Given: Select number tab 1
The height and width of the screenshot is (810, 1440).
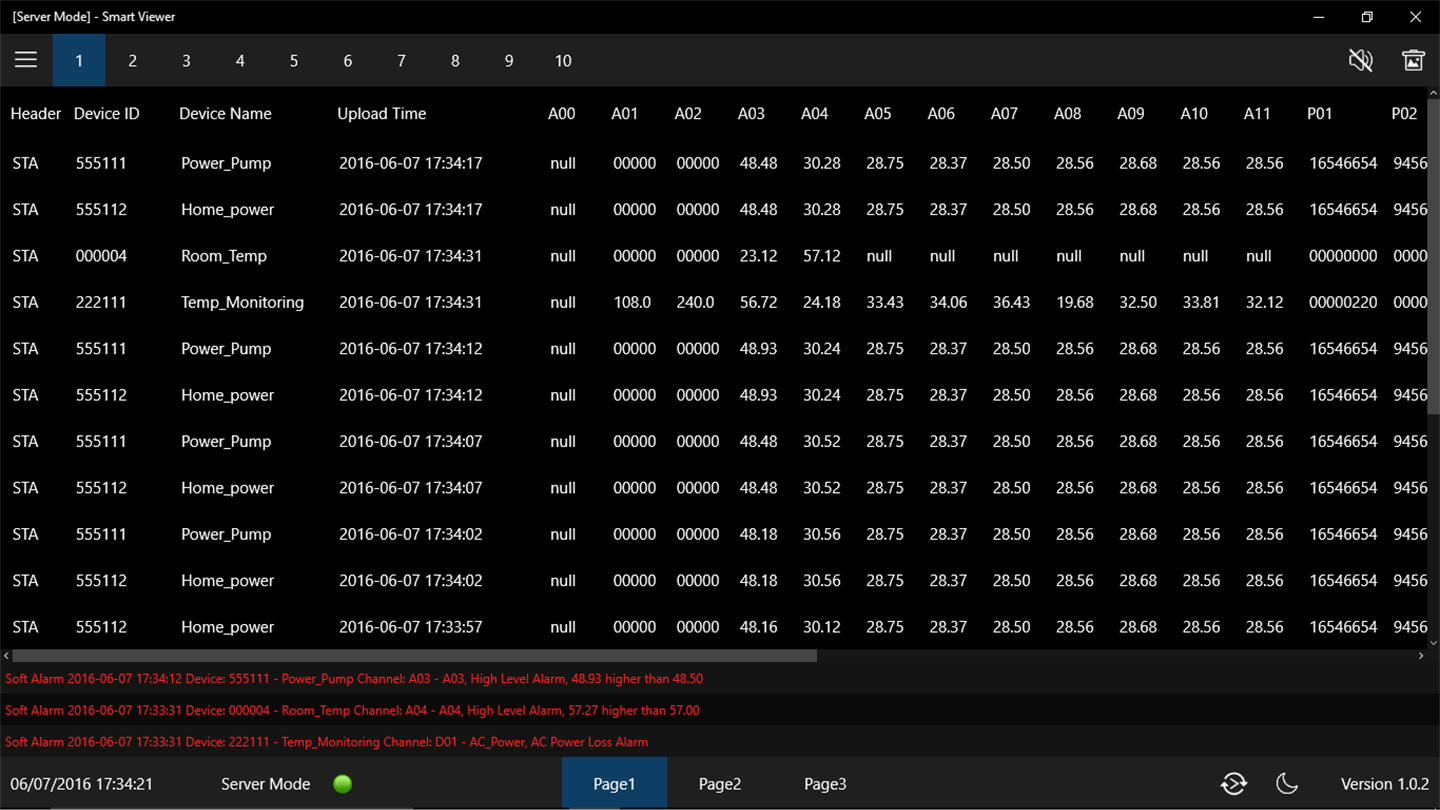Looking at the screenshot, I should point(79,60).
